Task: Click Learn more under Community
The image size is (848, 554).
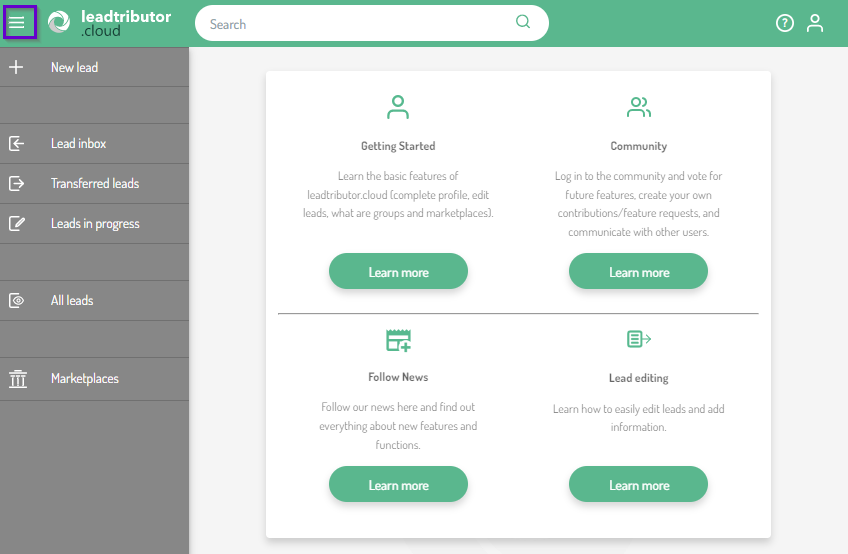Action: [638, 272]
